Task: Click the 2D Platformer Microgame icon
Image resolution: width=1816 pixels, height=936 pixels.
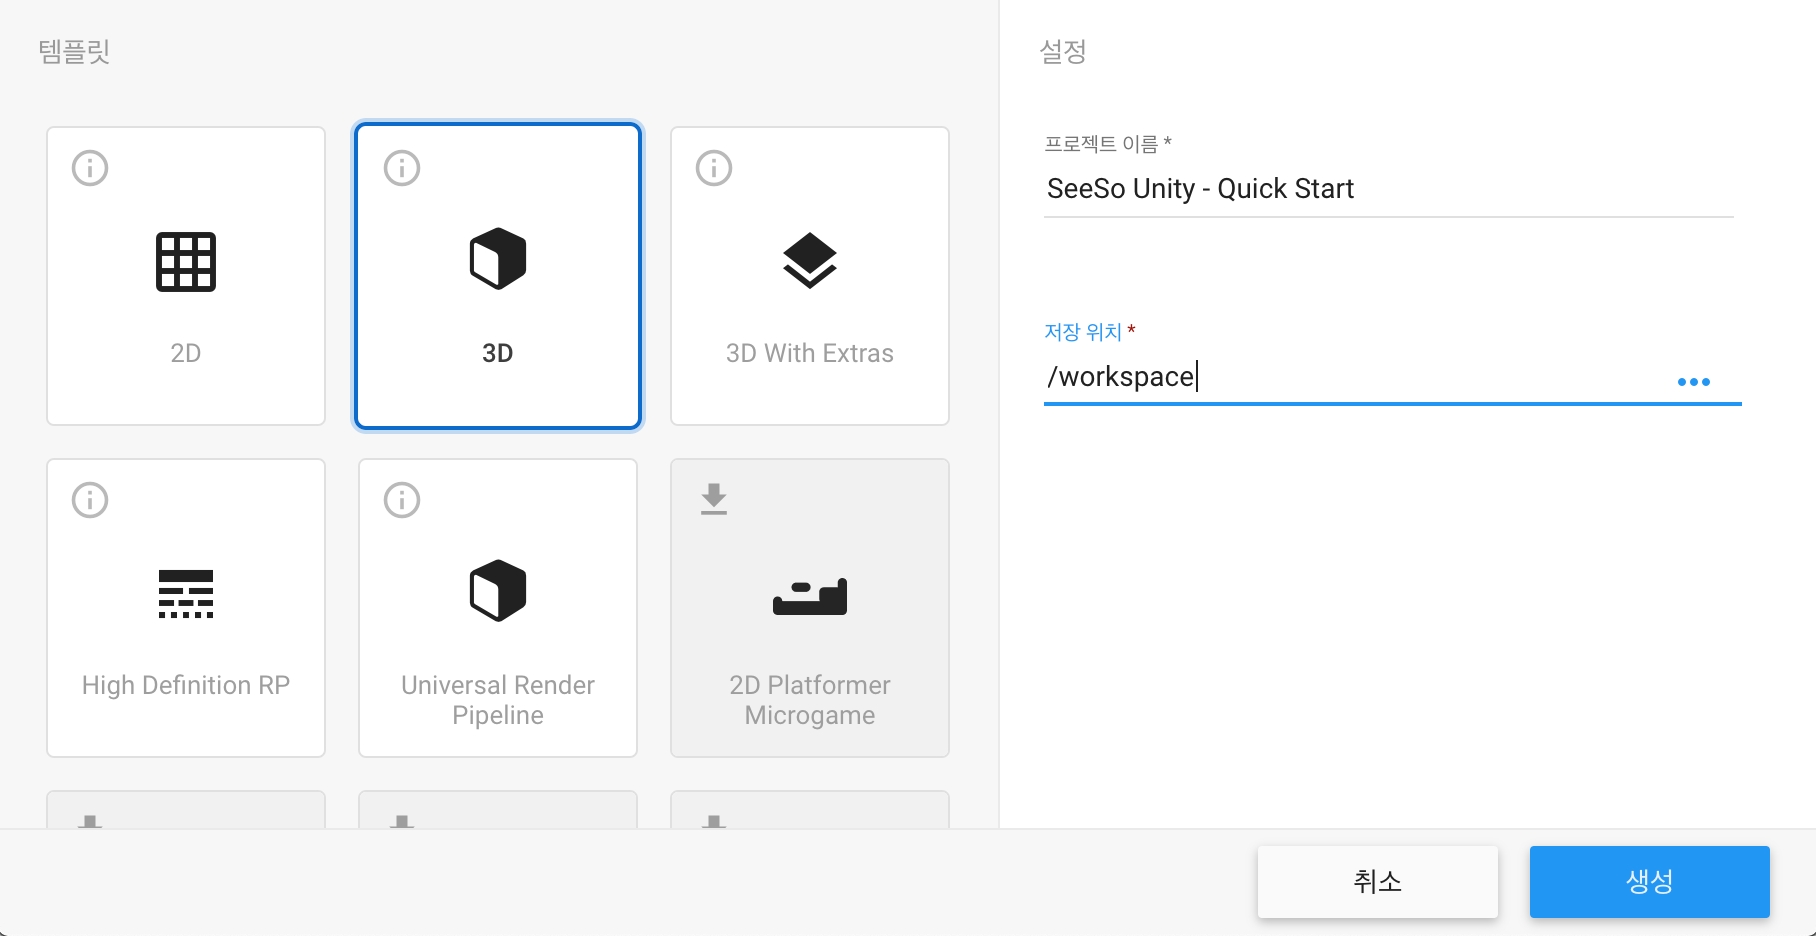Action: point(810,597)
